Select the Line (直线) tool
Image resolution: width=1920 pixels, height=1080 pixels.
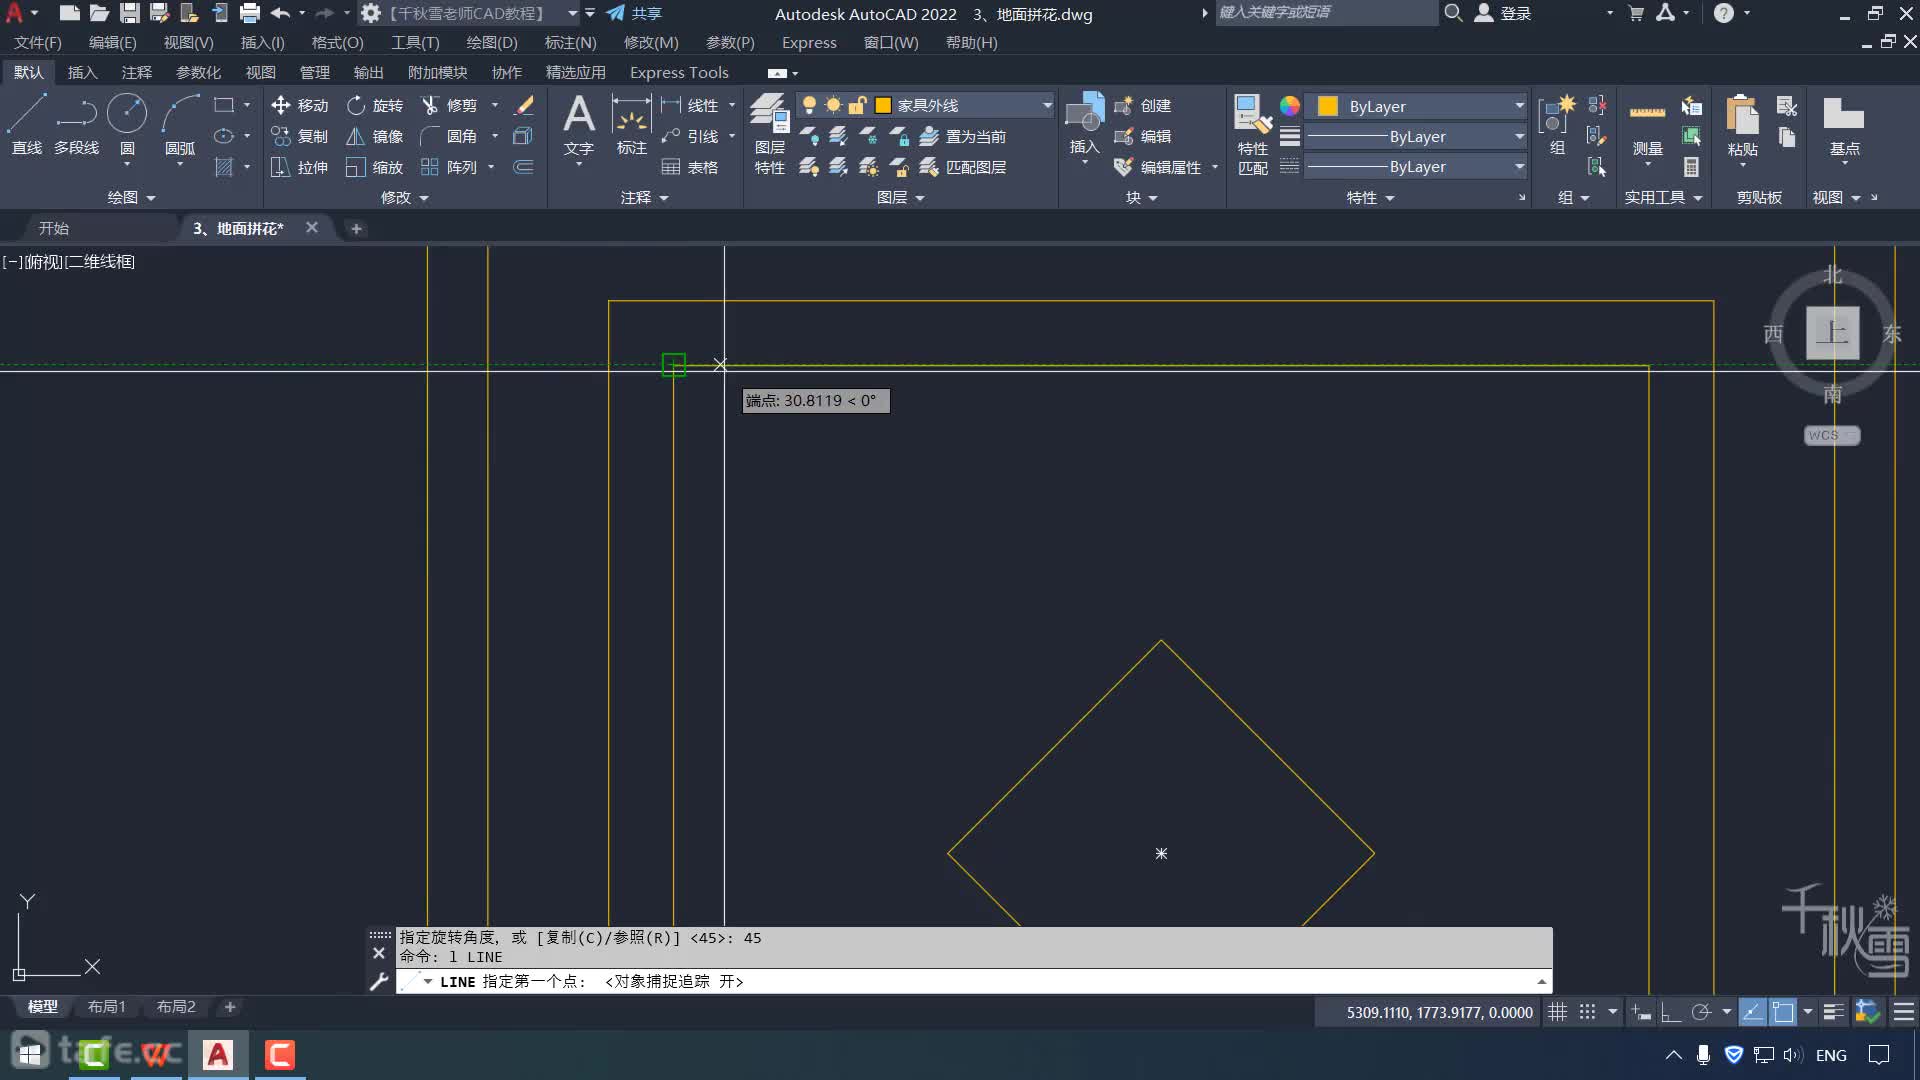point(27,124)
